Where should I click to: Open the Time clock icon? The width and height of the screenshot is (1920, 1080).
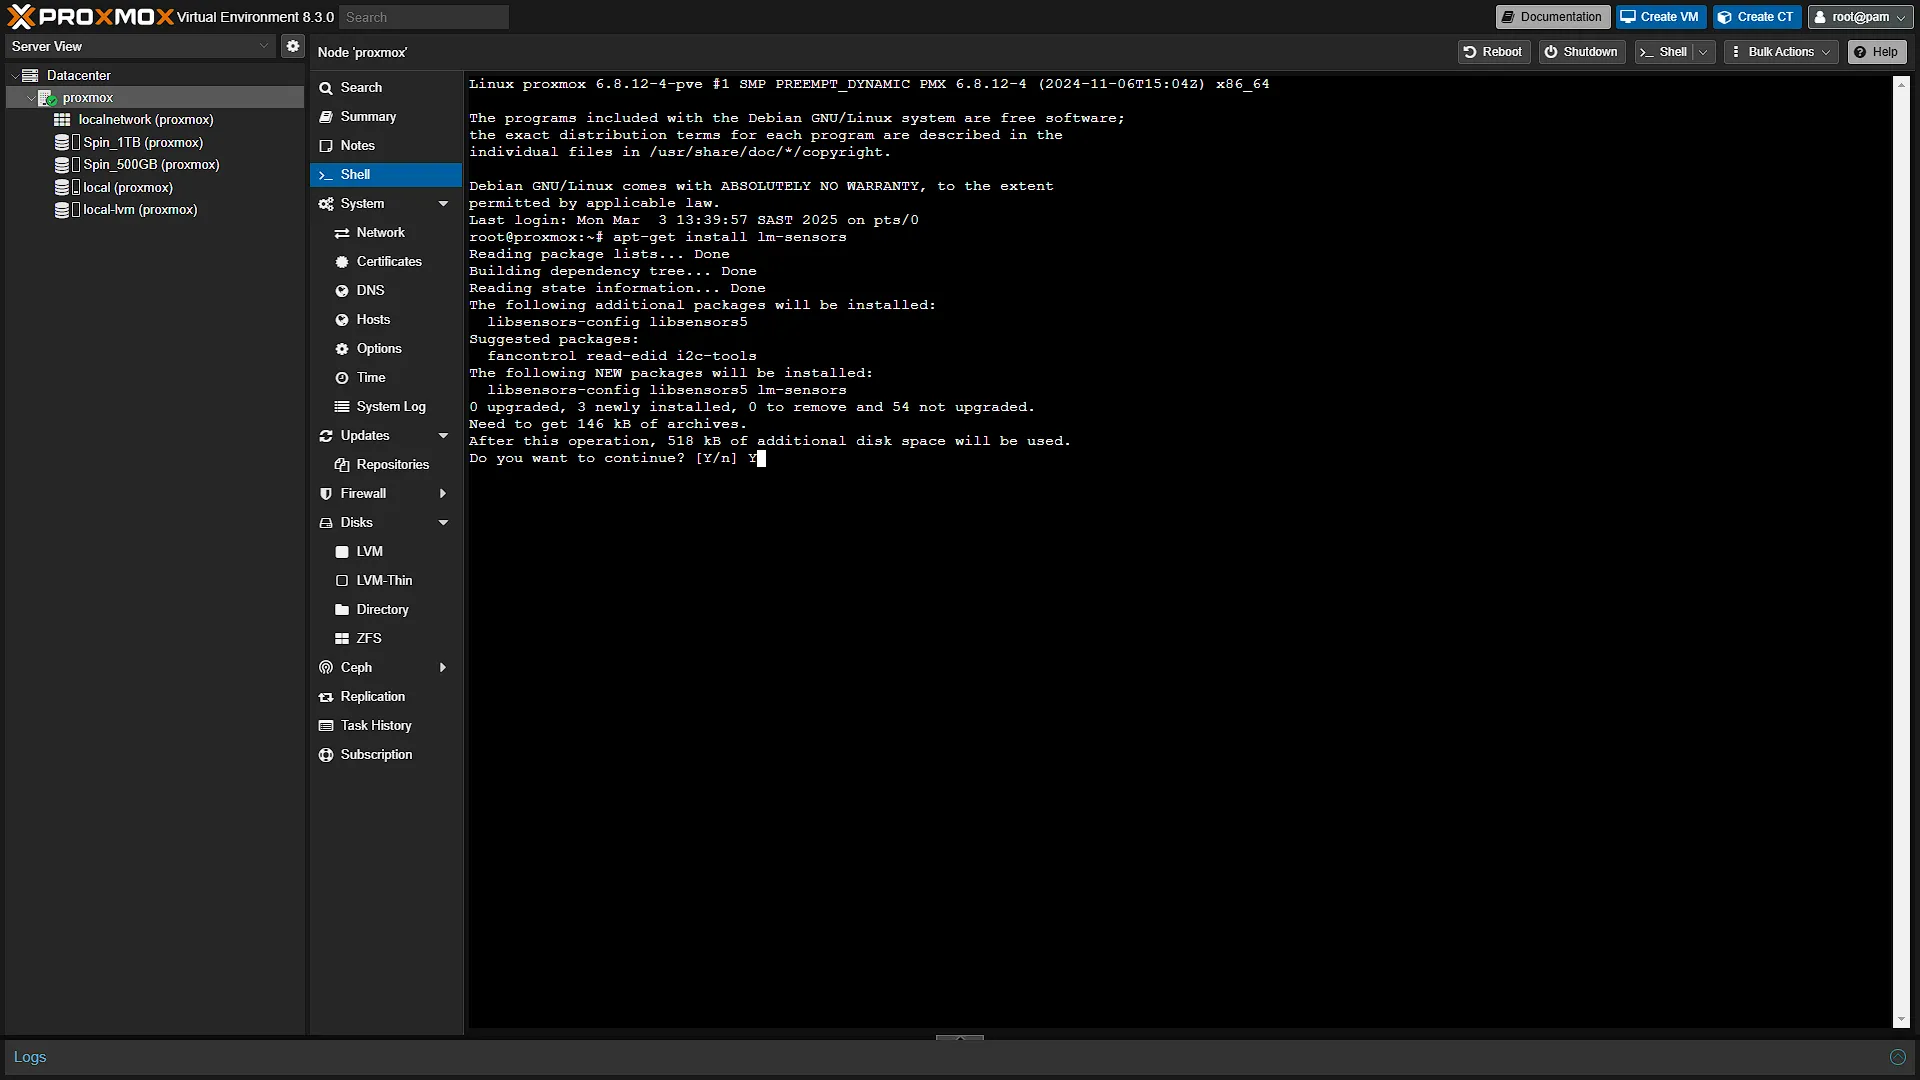coord(342,378)
